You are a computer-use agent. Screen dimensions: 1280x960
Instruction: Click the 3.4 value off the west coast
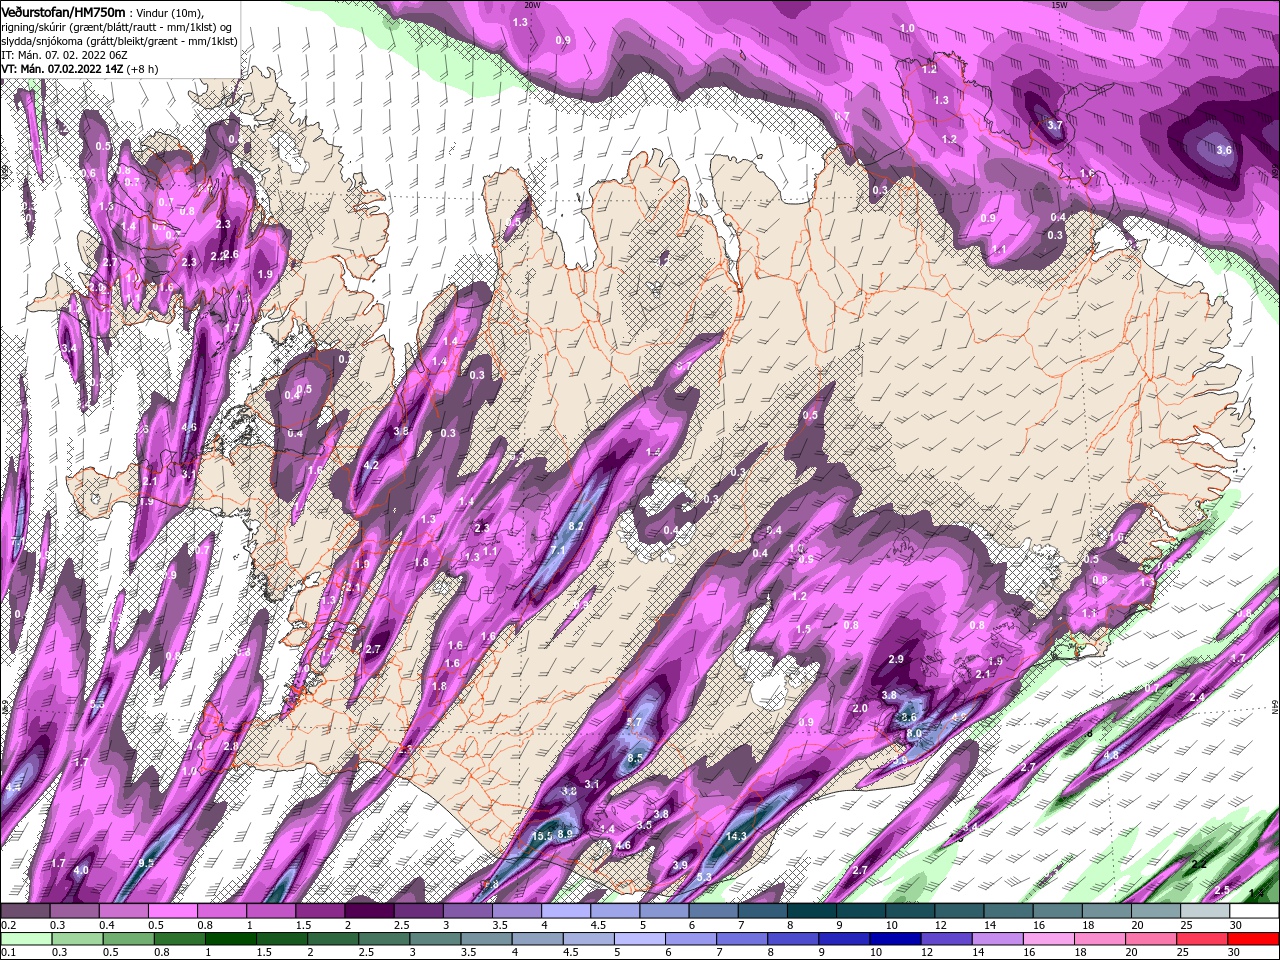click(69, 348)
